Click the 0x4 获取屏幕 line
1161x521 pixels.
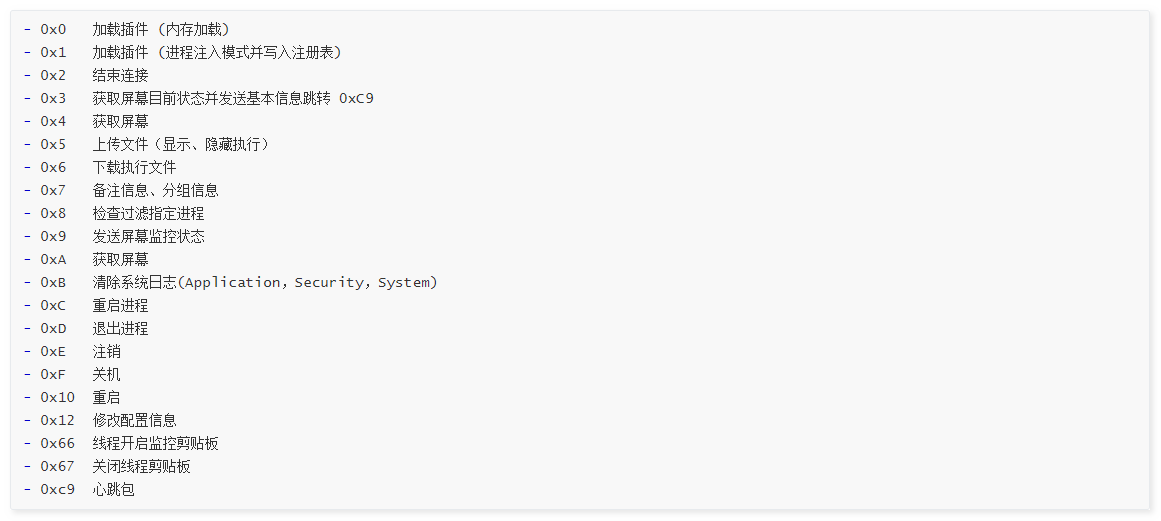(120, 121)
